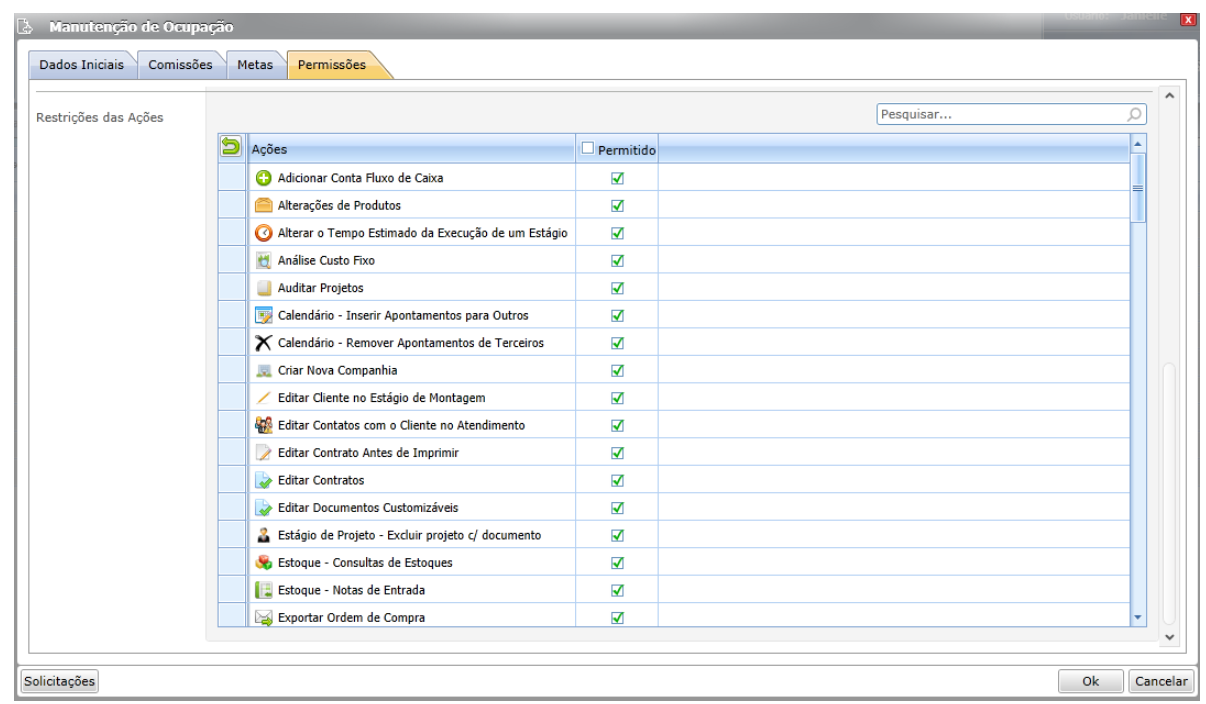1206x704 pixels.
Task: Click the Auditar Projetos icon
Action: tap(262, 288)
